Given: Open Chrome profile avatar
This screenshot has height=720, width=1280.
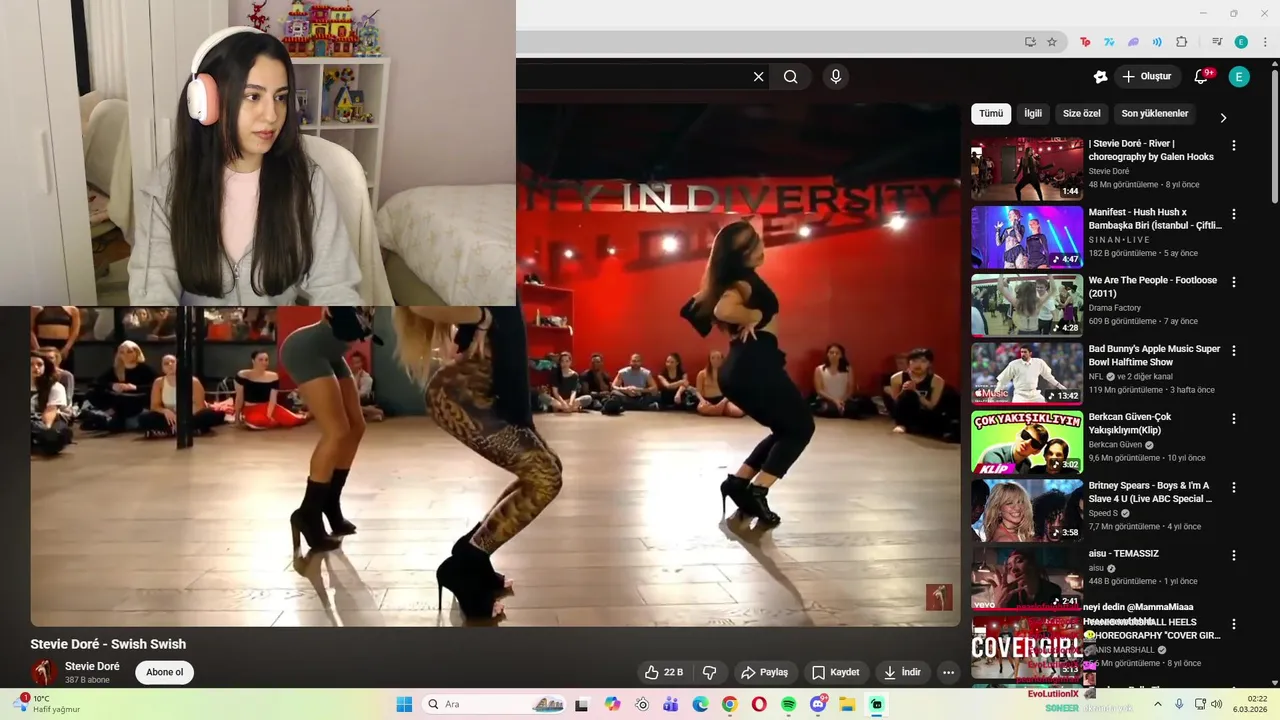Looking at the screenshot, I should coord(1241,42).
